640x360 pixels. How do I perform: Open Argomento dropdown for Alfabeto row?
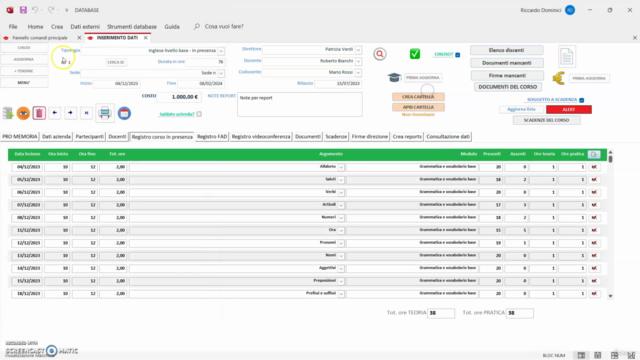341,167
